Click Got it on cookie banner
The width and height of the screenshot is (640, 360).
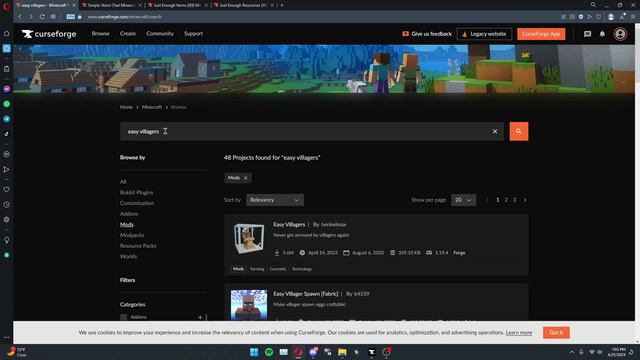coord(556,333)
